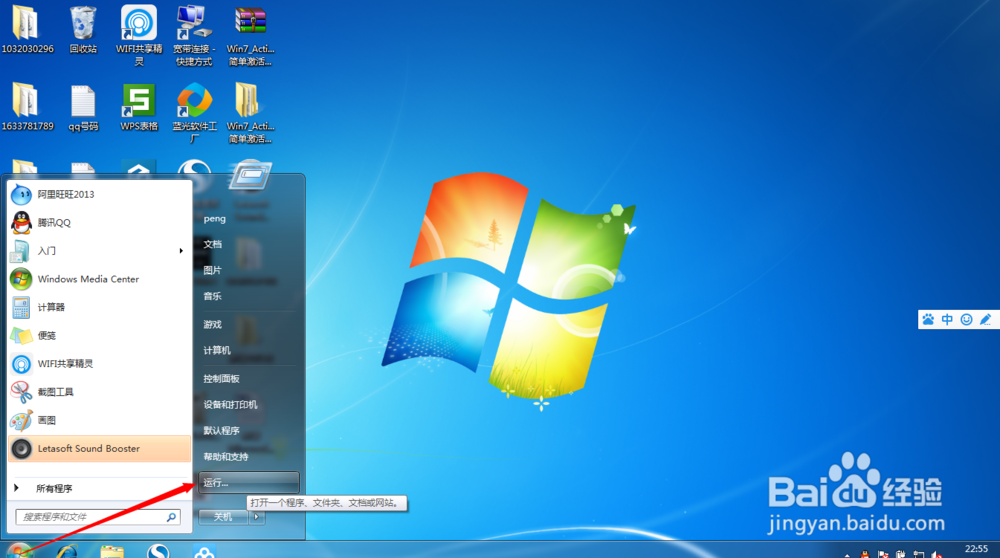Click the power plug tray icon
Screen dimensions: 1000x558
coord(901,554)
